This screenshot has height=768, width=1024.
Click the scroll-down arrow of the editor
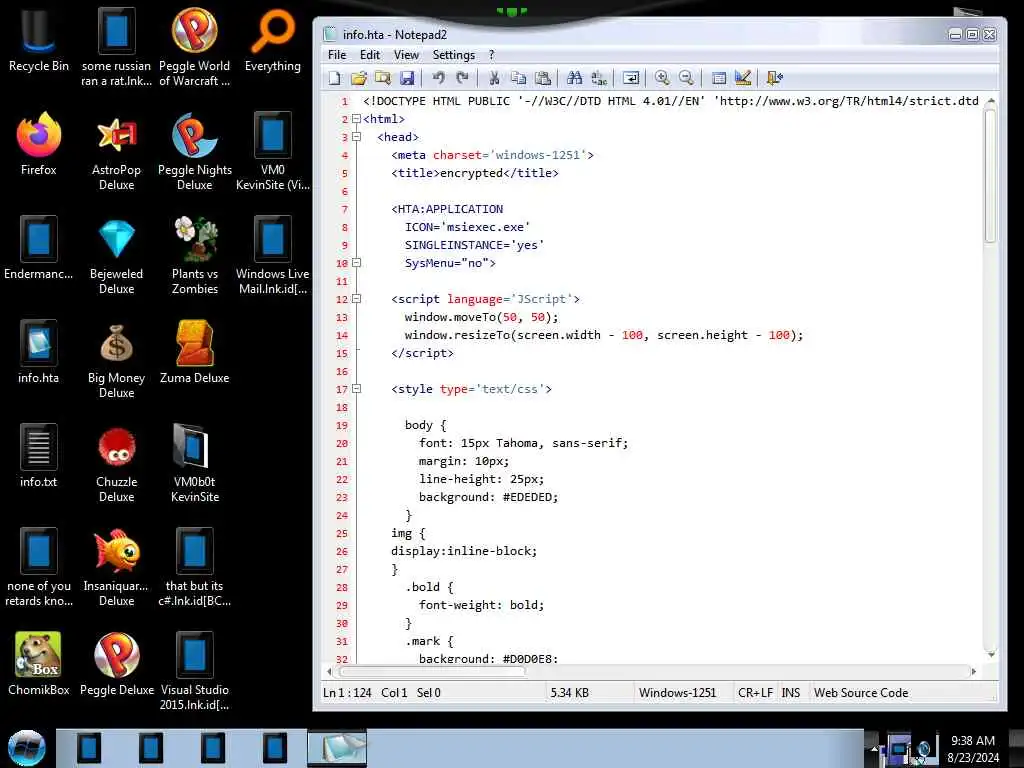(991, 654)
